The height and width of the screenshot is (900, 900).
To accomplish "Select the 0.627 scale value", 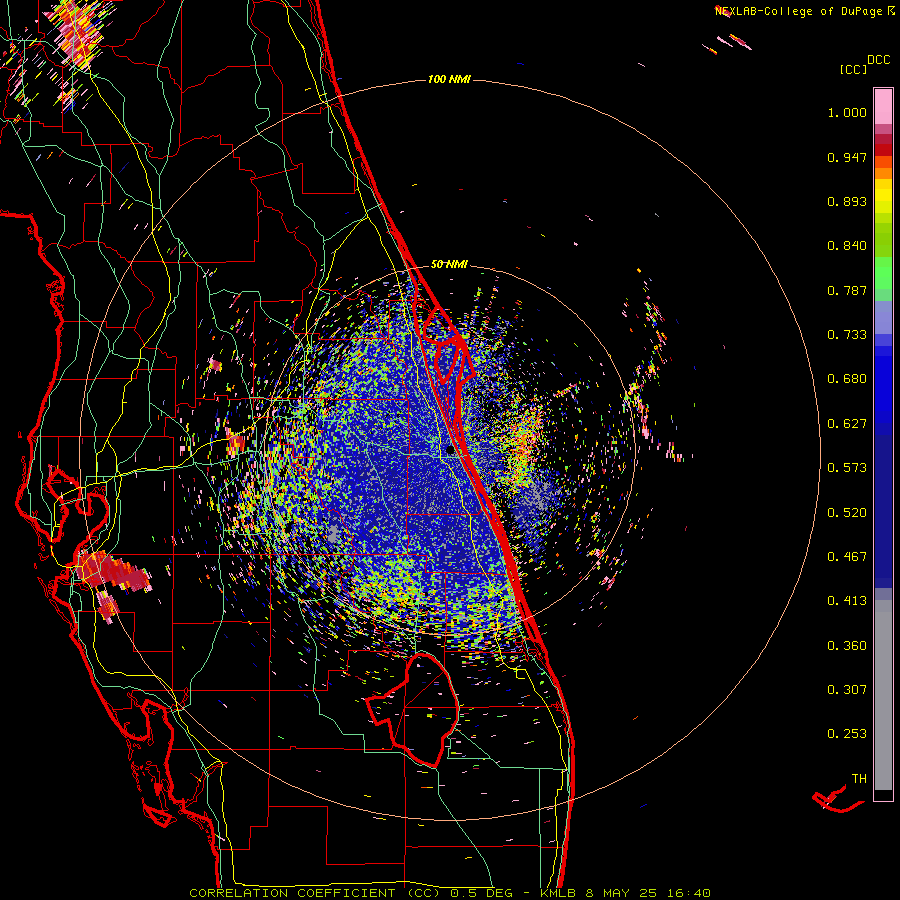I will (x=847, y=424).
